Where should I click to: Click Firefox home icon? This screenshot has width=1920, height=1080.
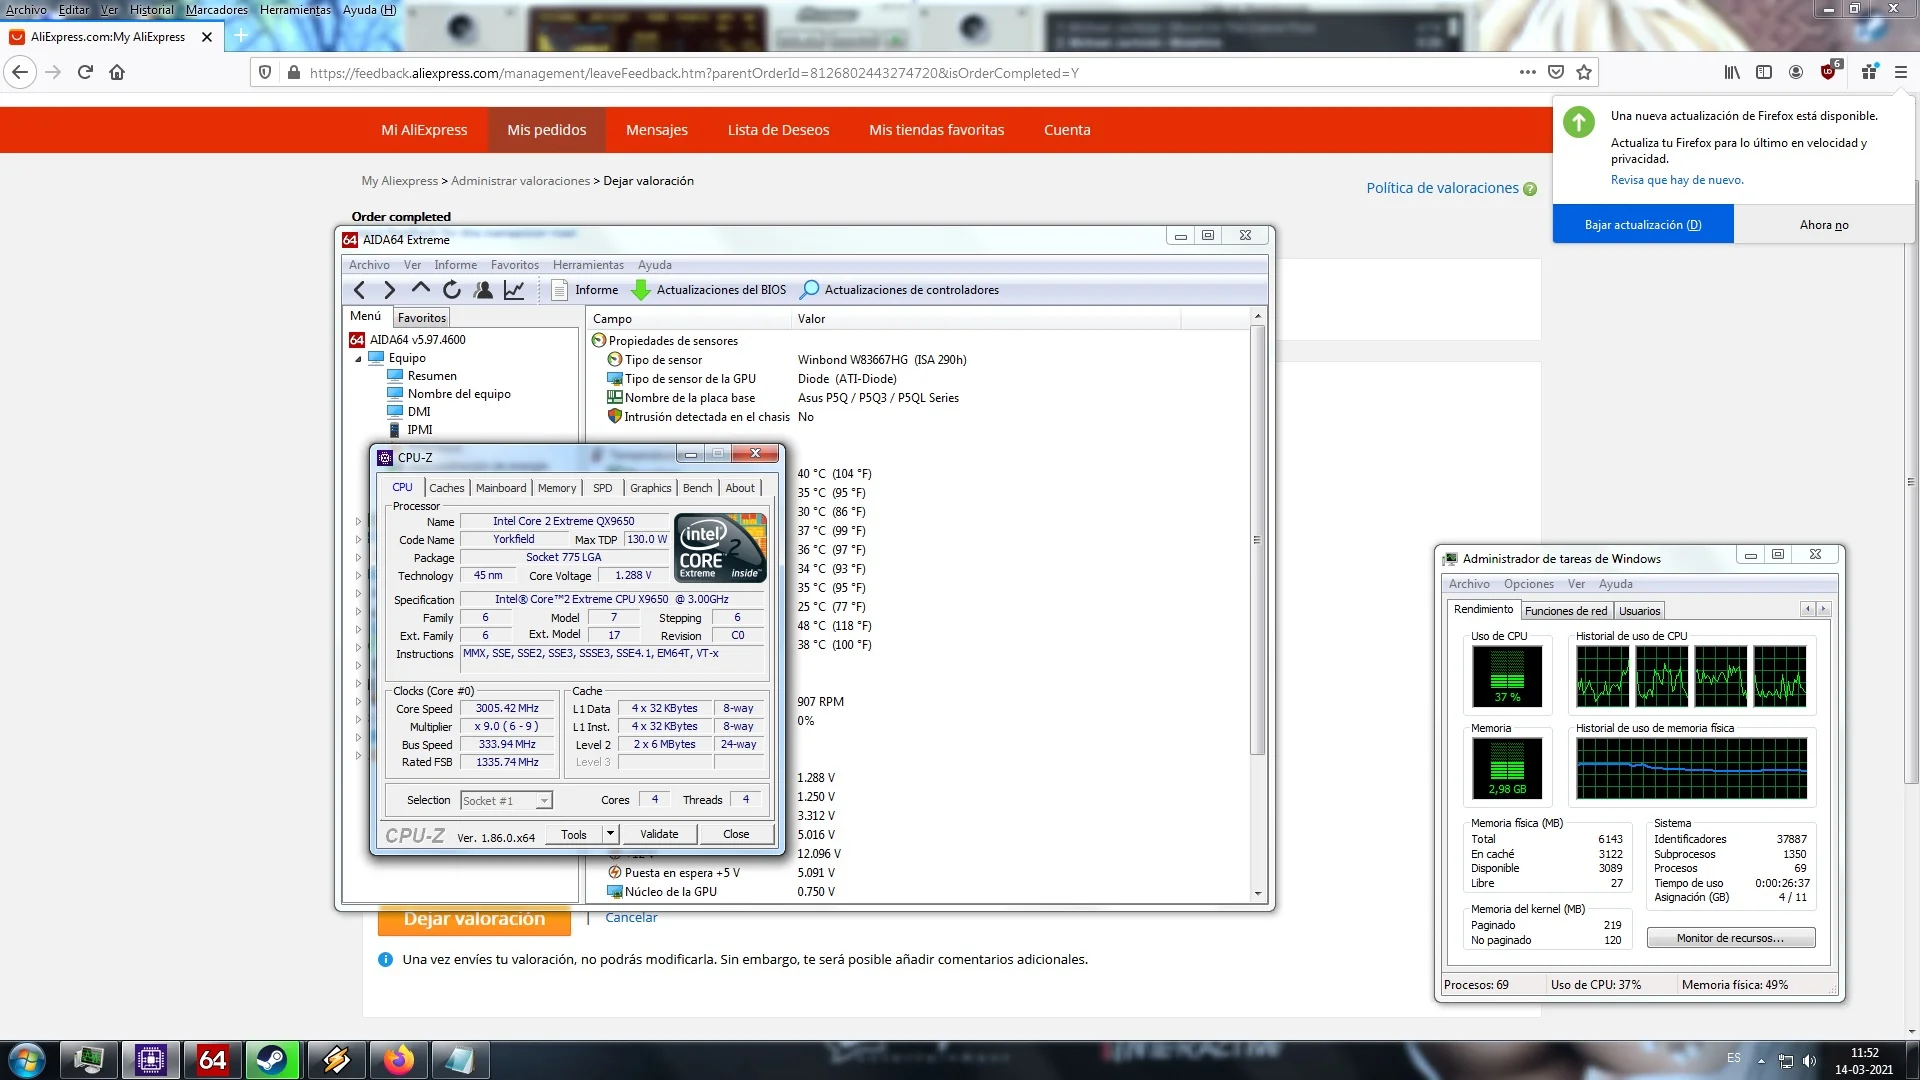[117, 72]
